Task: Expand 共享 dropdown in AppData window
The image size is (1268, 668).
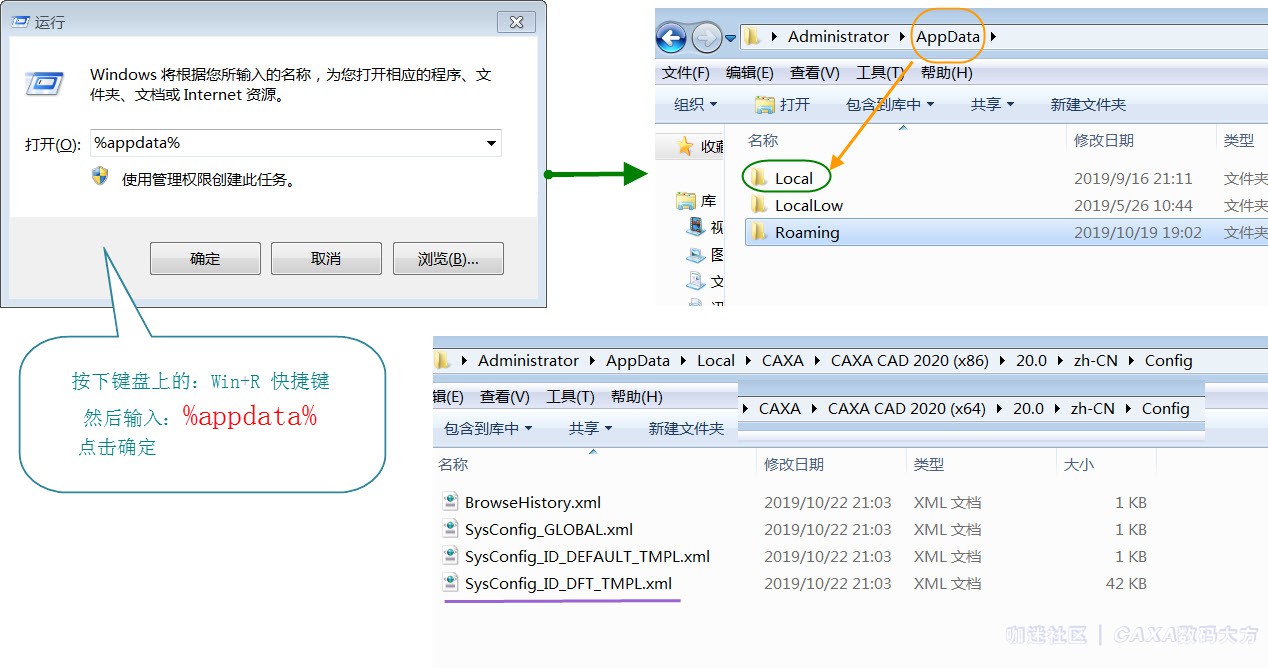Action: coord(992,104)
